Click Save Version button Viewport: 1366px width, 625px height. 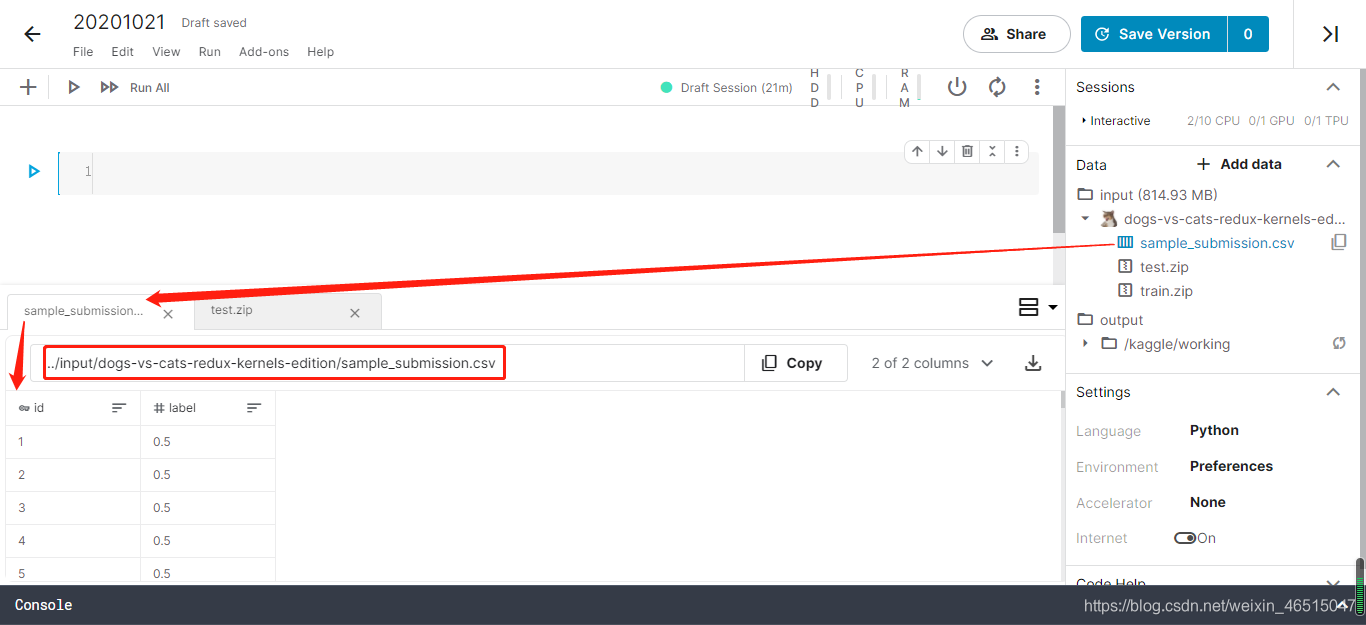coord(1154,34)
